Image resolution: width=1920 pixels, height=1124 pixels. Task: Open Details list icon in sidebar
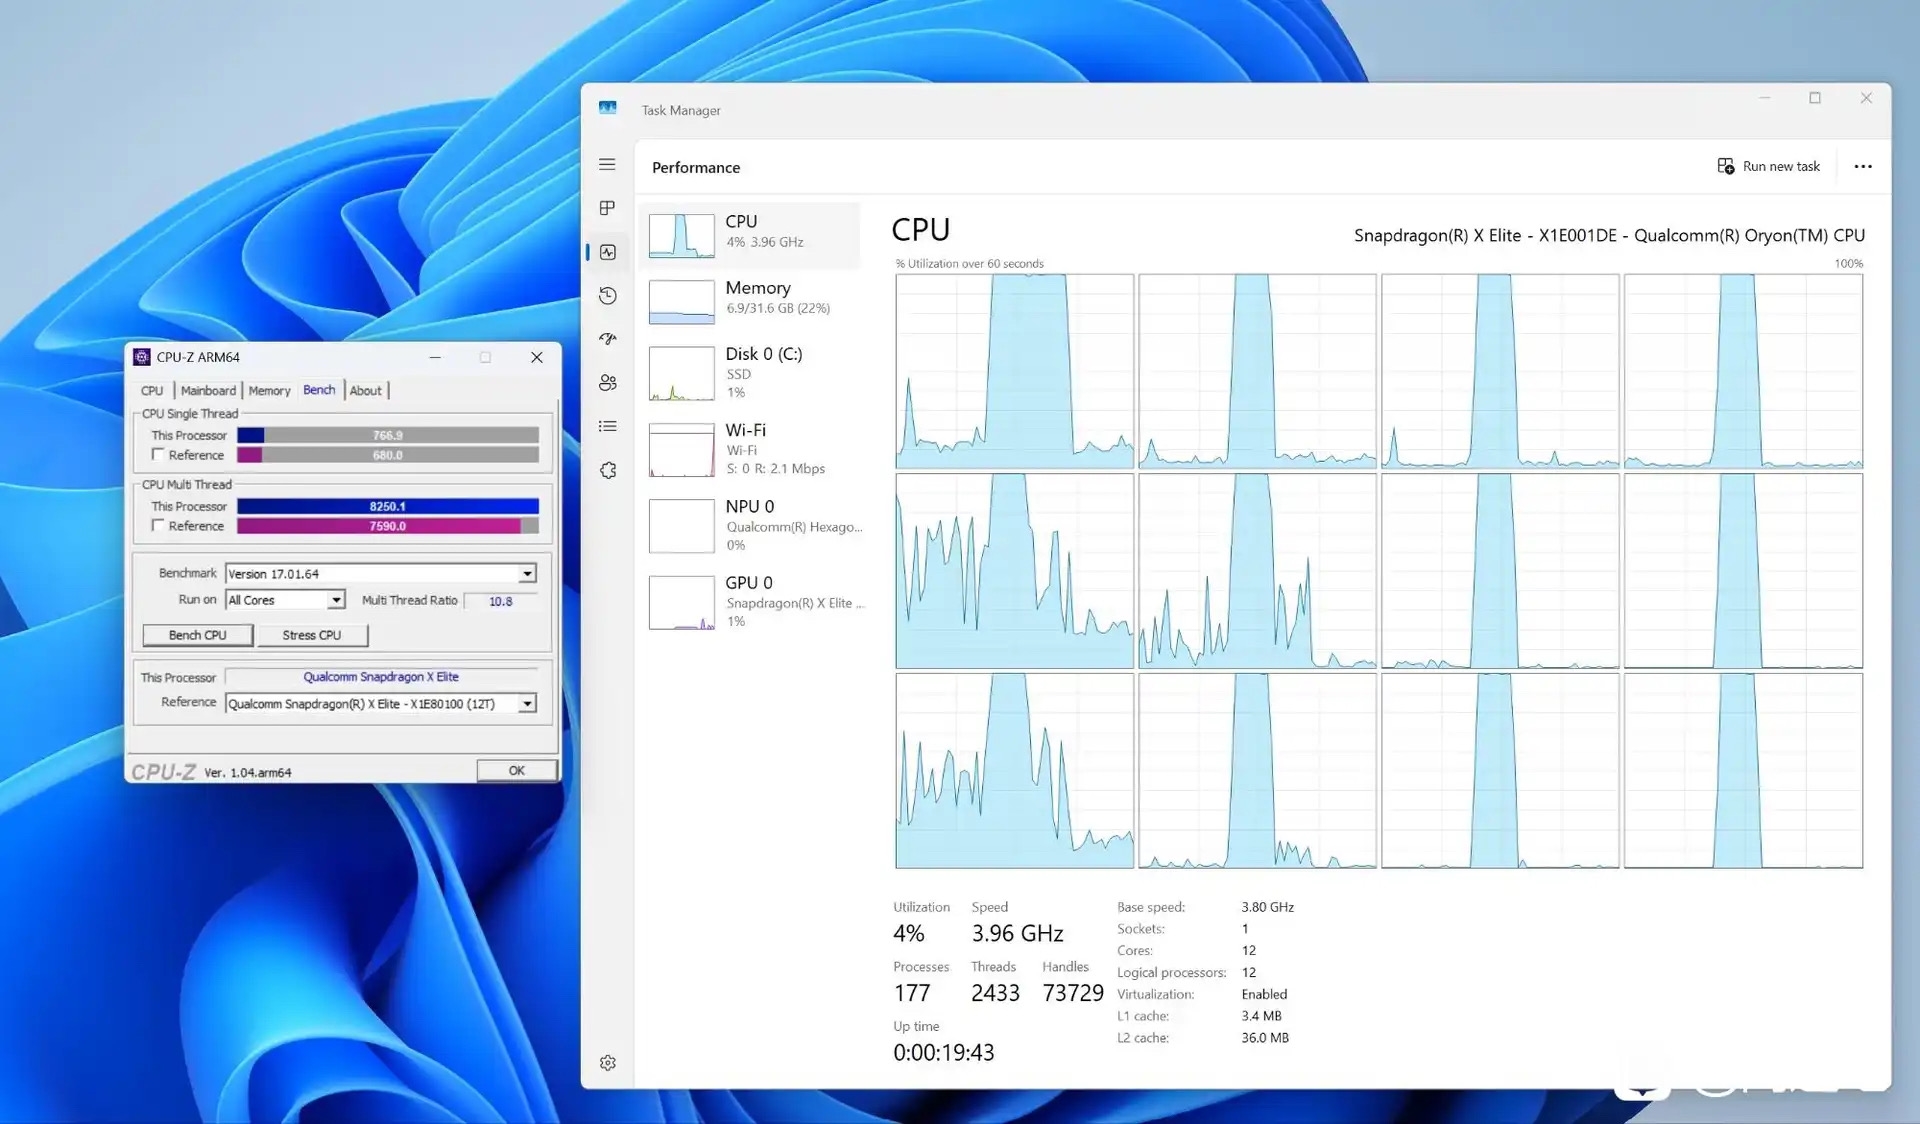[607, 426]
